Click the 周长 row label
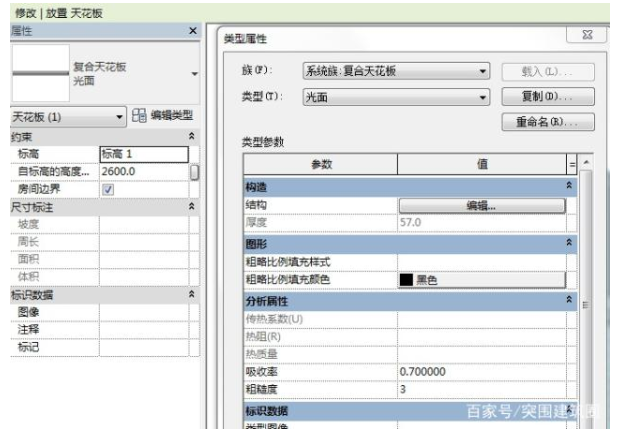 pos(28,242)
